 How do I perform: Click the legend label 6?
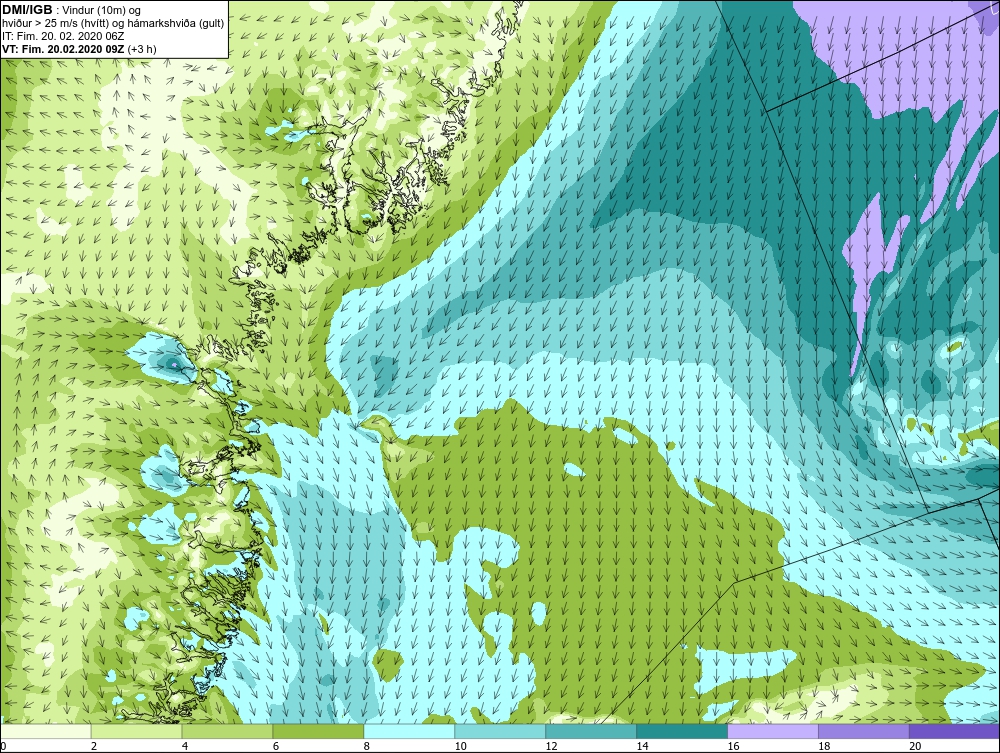pyautogui.click(x=276, y=746)
